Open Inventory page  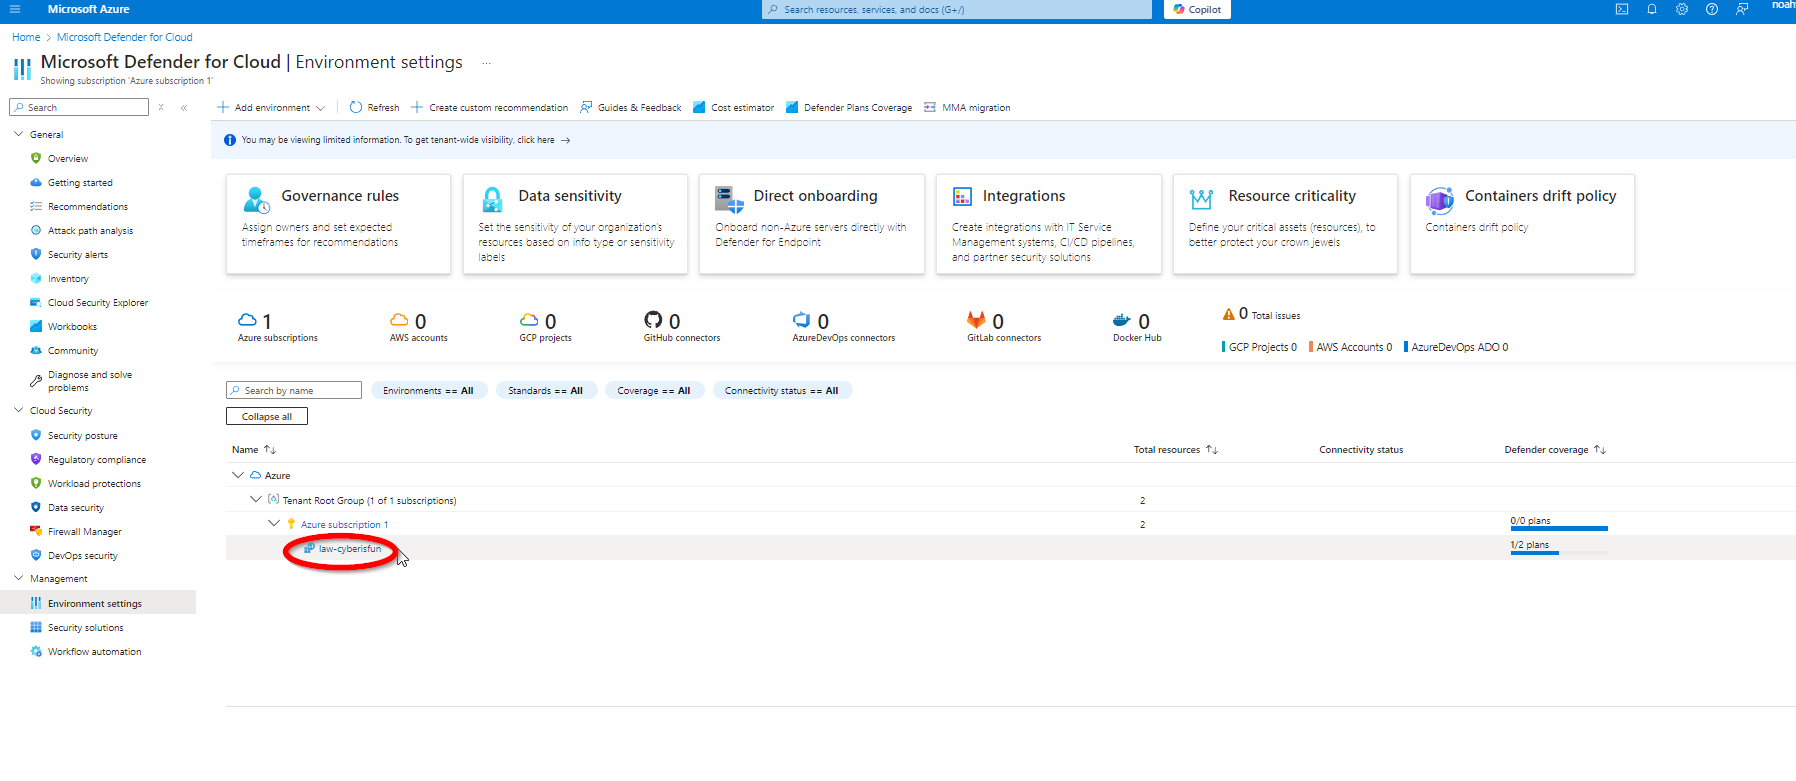68,278
